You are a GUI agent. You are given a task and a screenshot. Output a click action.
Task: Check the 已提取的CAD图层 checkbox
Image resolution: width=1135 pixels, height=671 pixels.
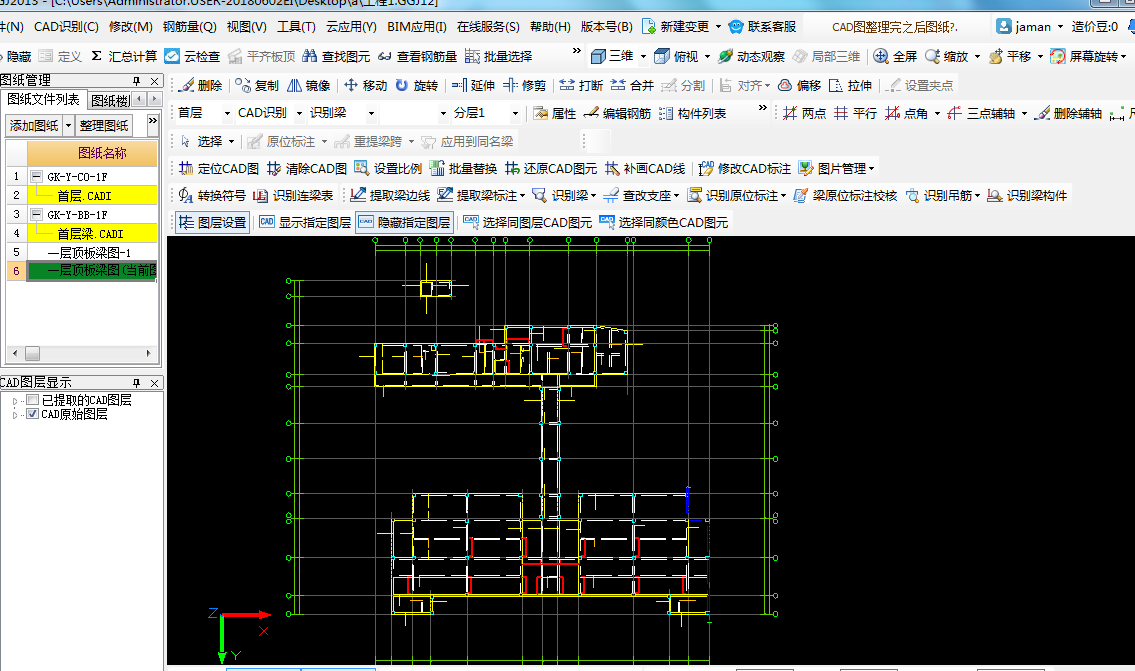33,400
